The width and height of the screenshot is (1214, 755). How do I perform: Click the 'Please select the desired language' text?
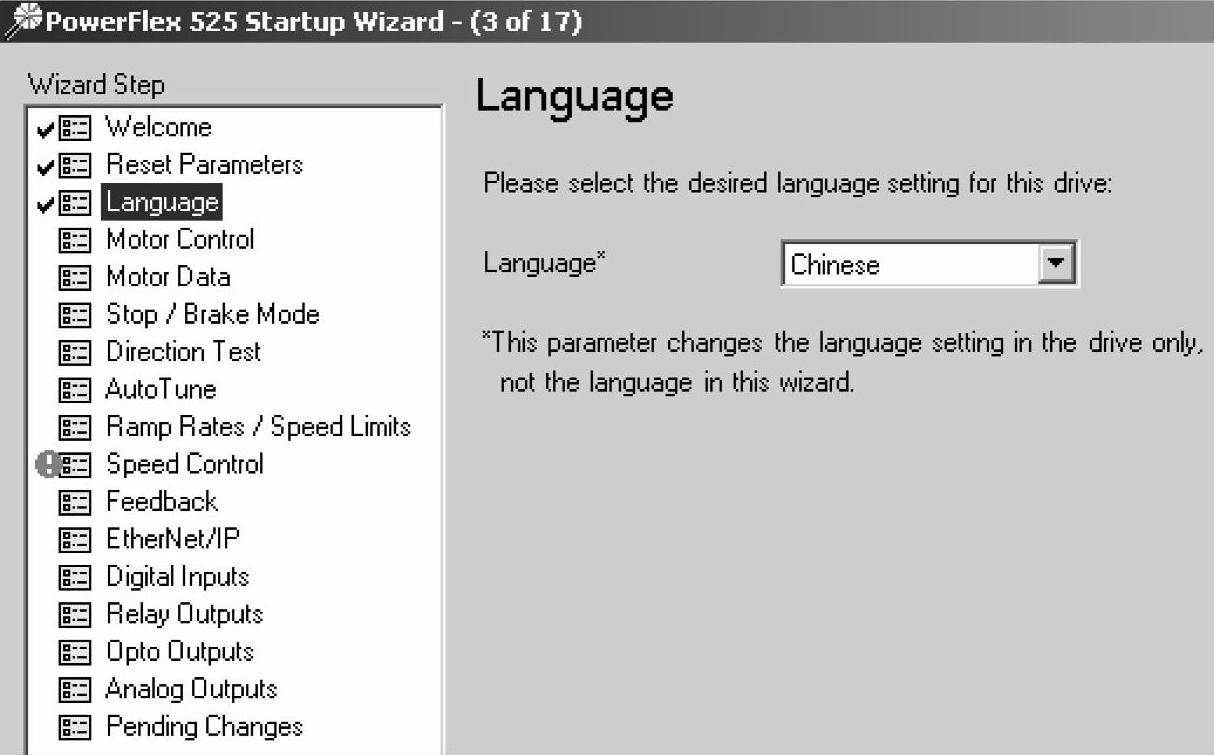[797, 185]
